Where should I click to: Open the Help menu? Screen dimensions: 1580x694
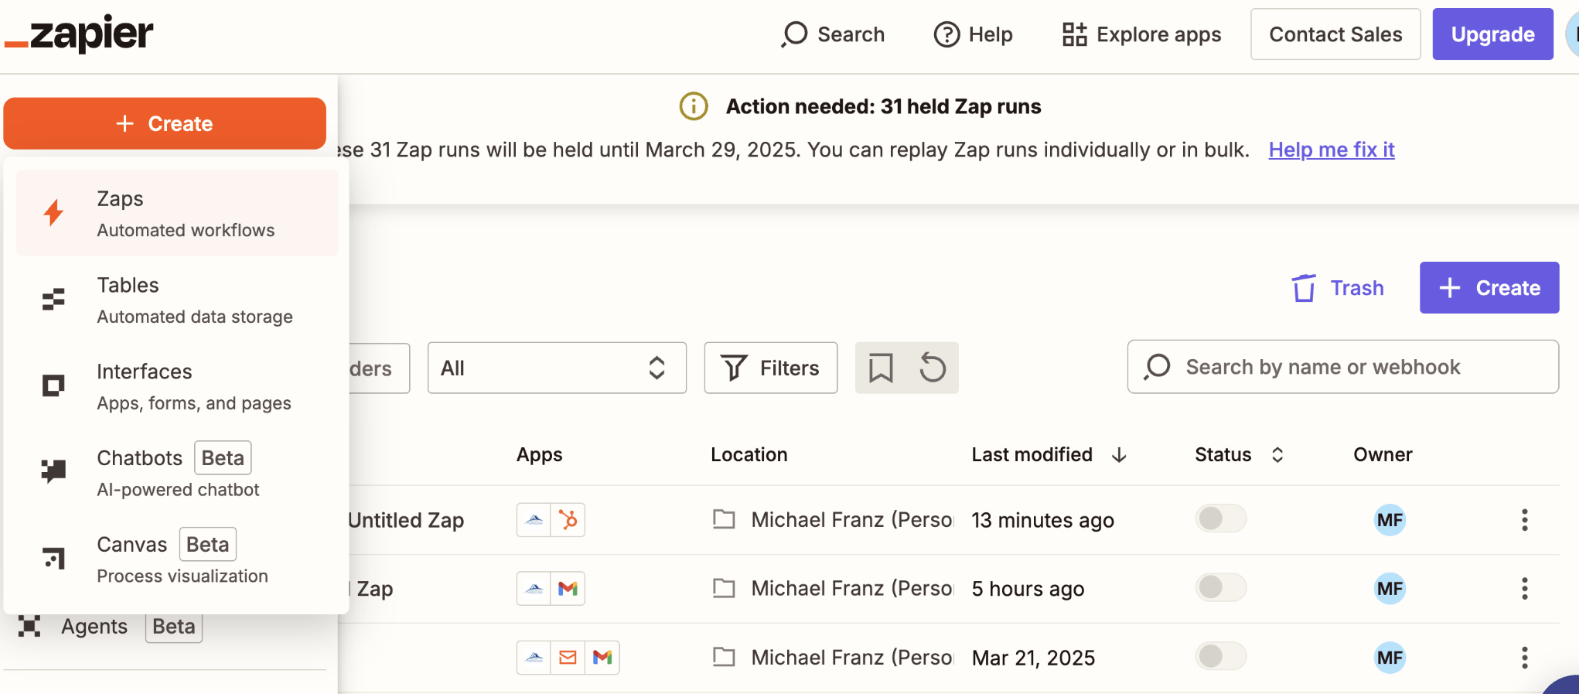[973, 35]
